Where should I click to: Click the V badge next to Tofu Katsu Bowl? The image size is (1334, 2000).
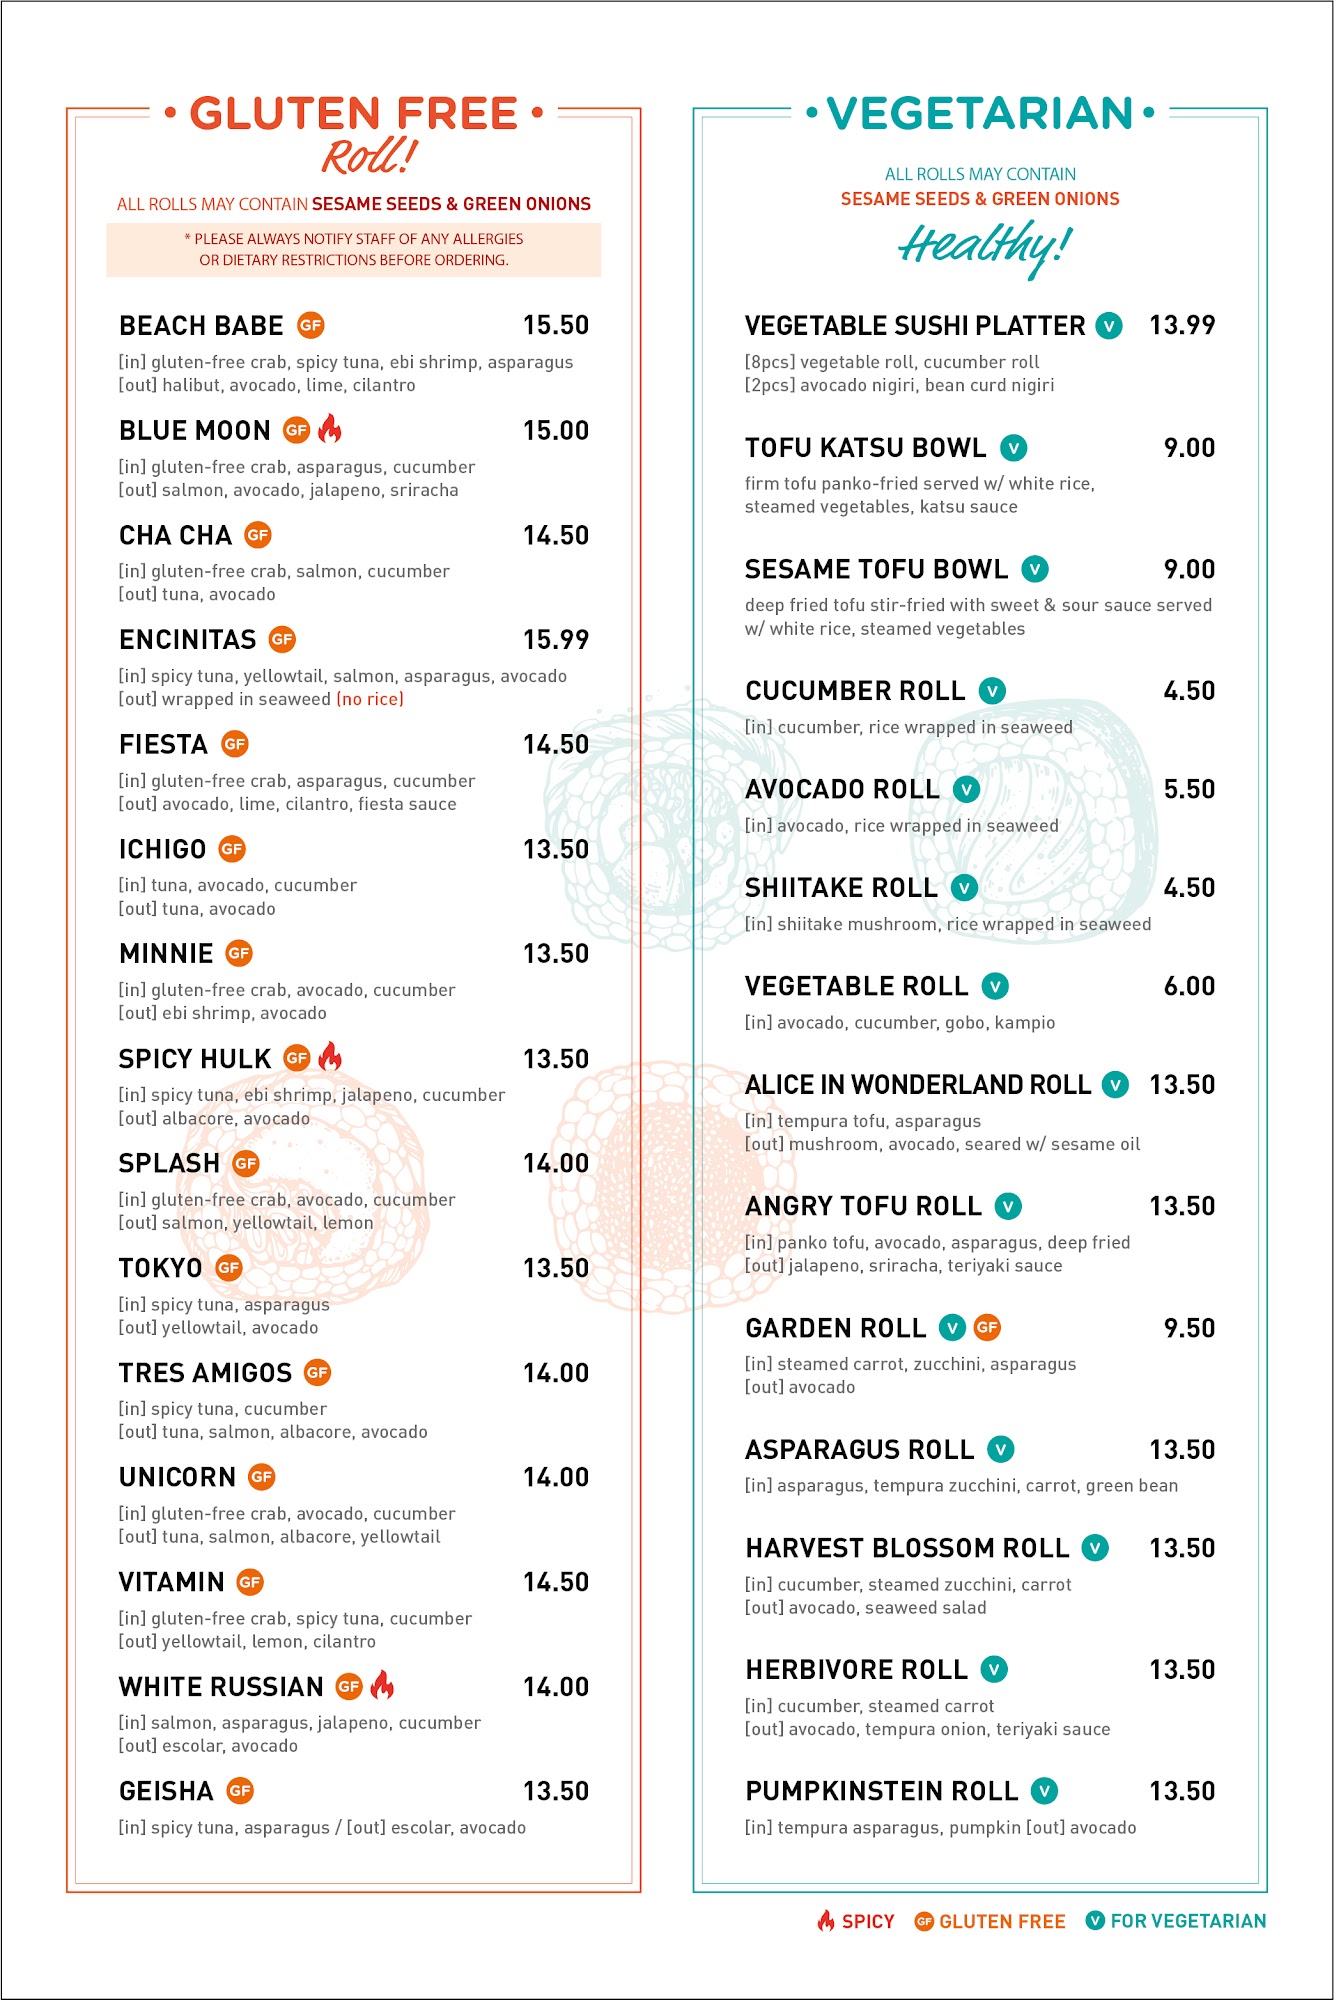tap(1014, 448)
